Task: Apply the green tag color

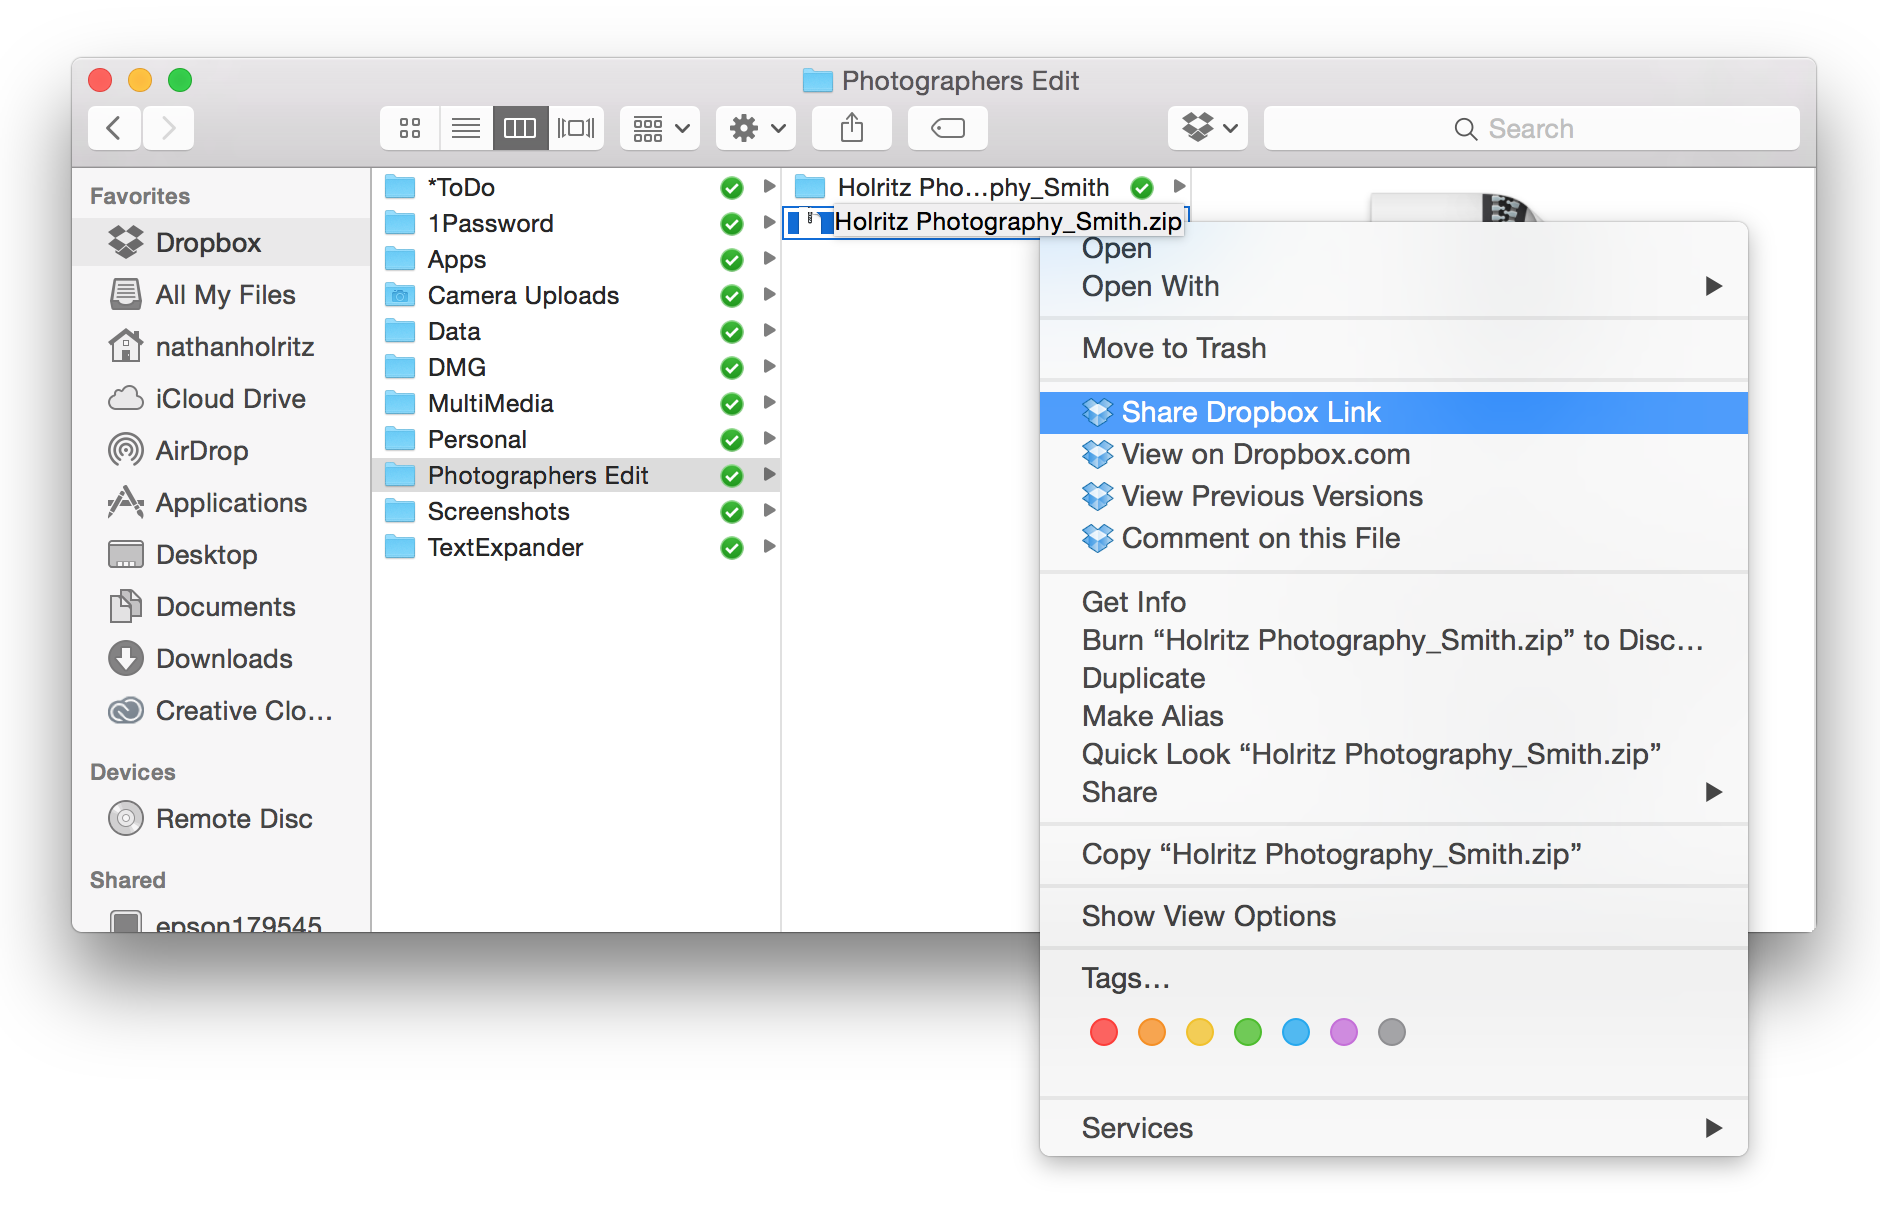Action: pyautogui.click(x=1248, y=1032)
